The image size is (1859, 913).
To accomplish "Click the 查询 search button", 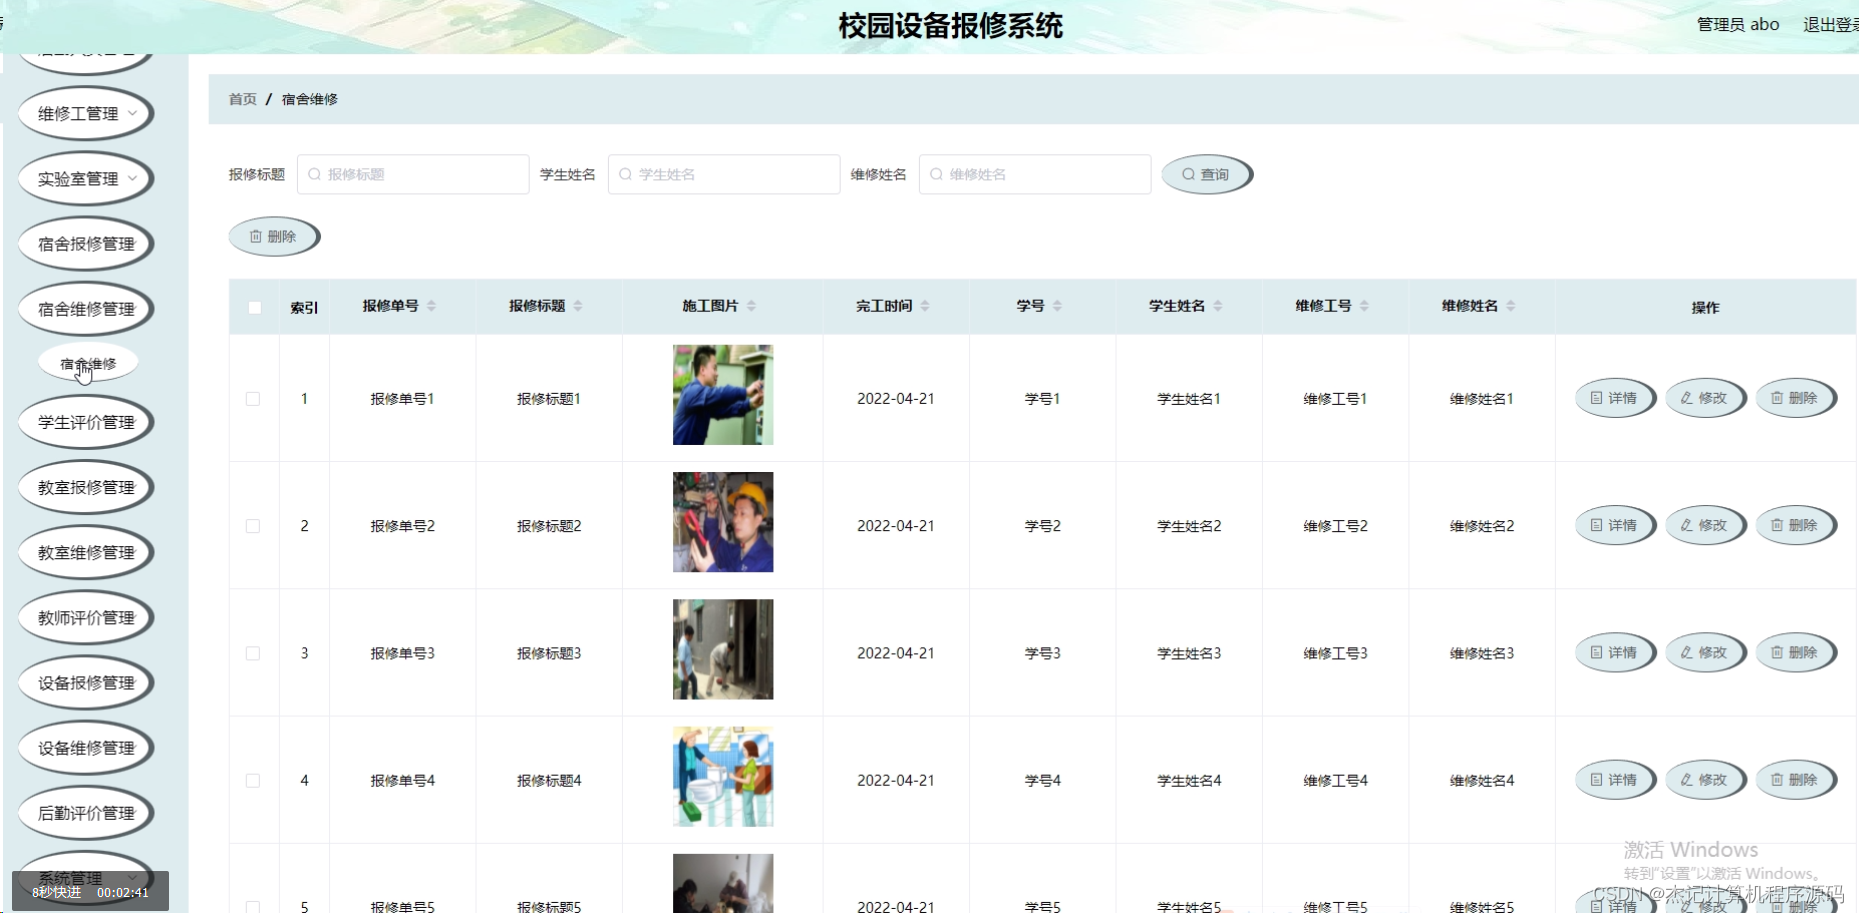I will pyautogui.click(x=1207, y=174).
